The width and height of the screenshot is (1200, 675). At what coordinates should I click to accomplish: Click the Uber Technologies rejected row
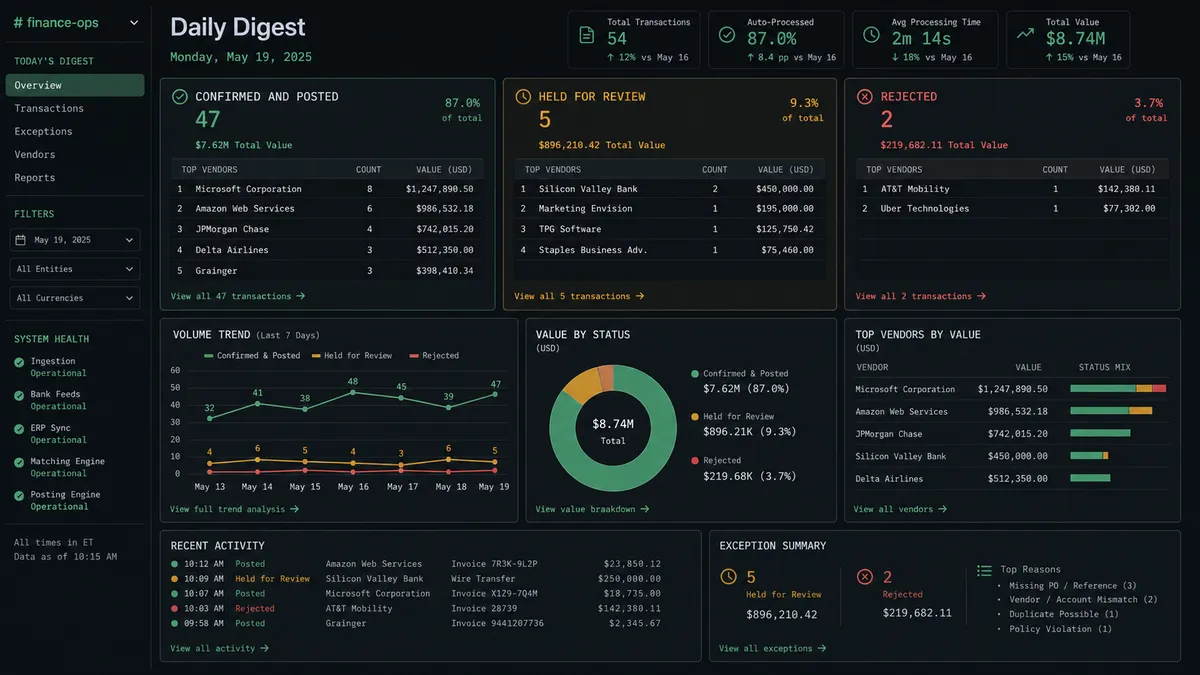pos(1011,208)
